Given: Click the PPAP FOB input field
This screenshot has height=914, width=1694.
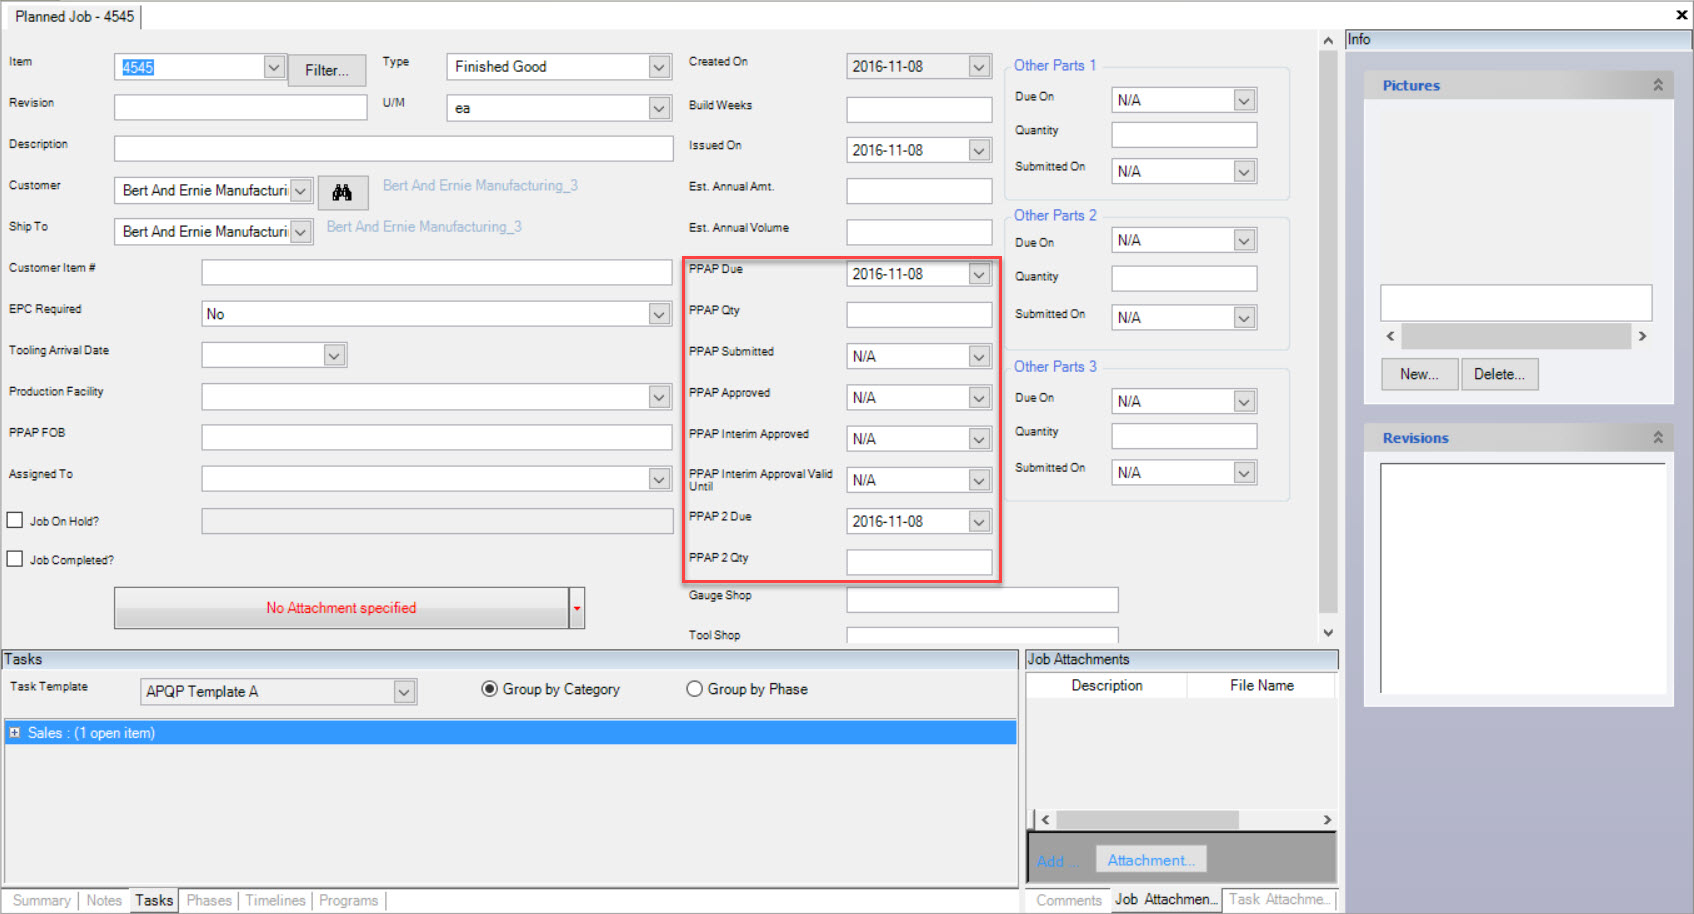Looking at the screenshot, I should point(436,437).
